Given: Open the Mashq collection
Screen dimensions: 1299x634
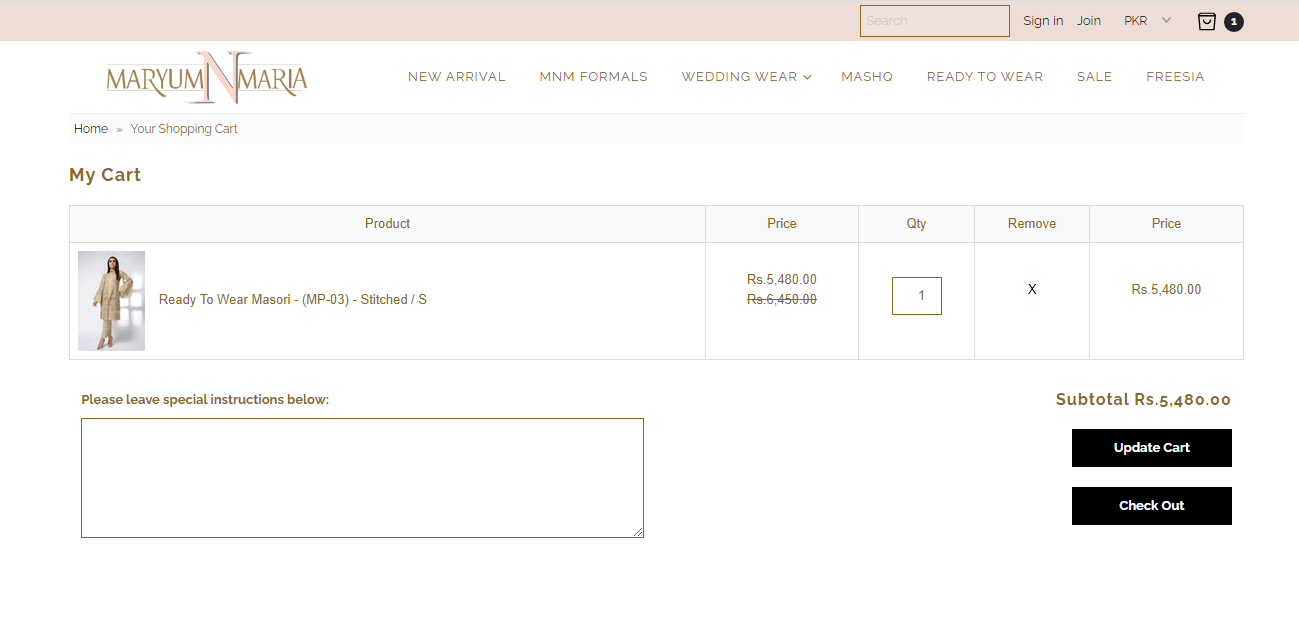Looking at the screenshot, I should 867,77.
